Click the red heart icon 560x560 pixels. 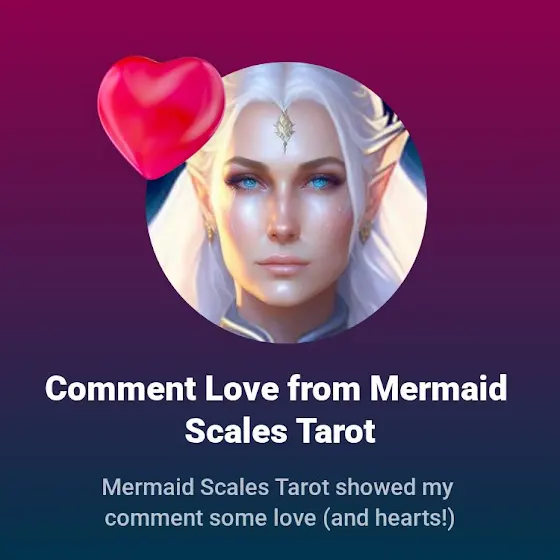(x=161, y=117)
